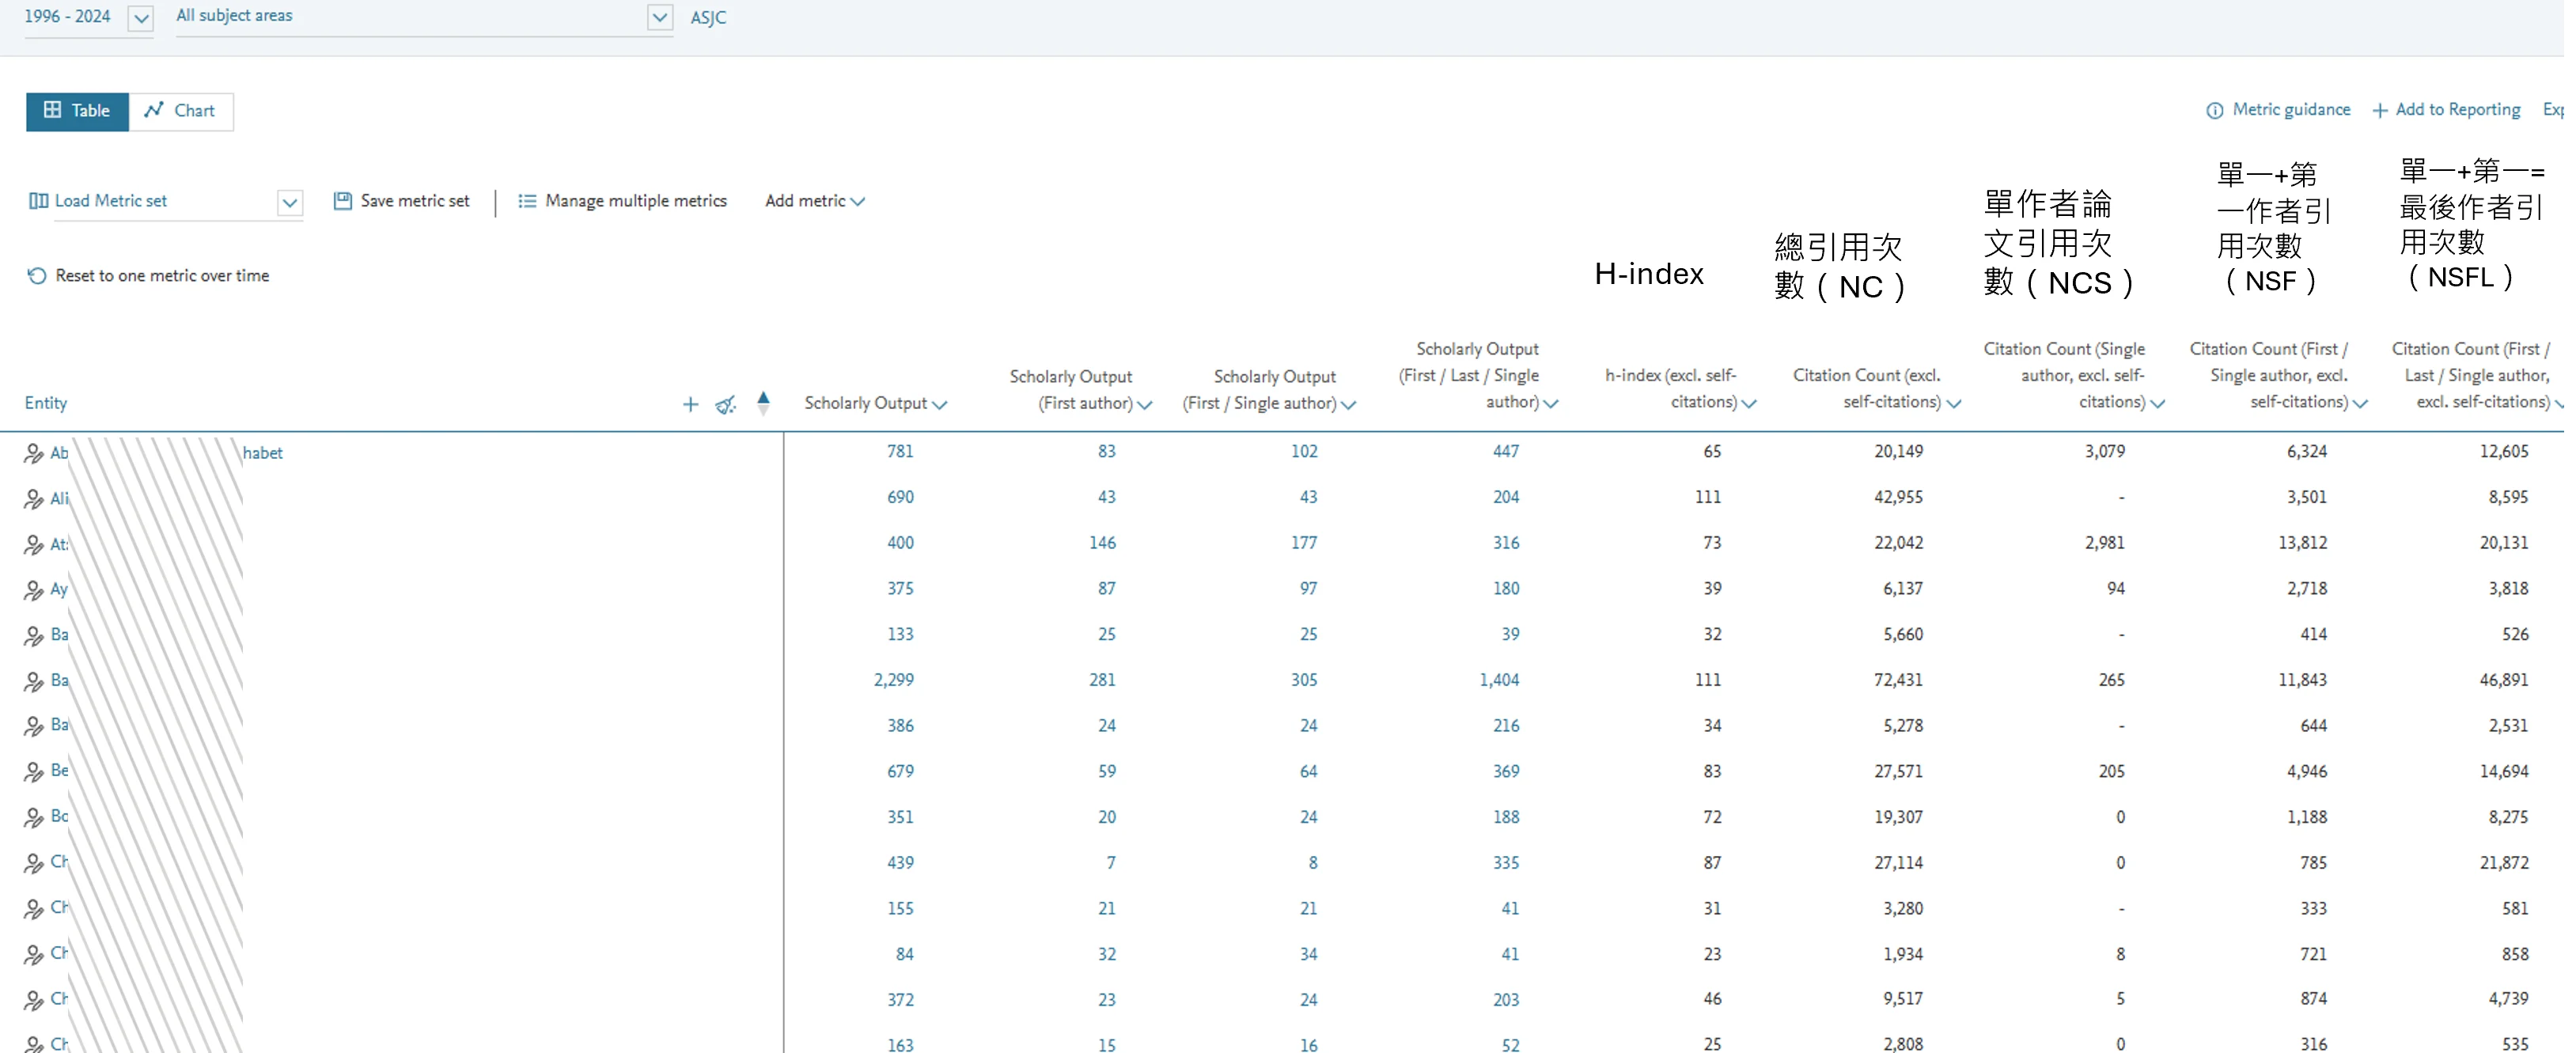This screenshot has height=1053, width=2576.
Task: Open the 1996 - 2024 year range dropdown
Action: (x=141, y=18)
